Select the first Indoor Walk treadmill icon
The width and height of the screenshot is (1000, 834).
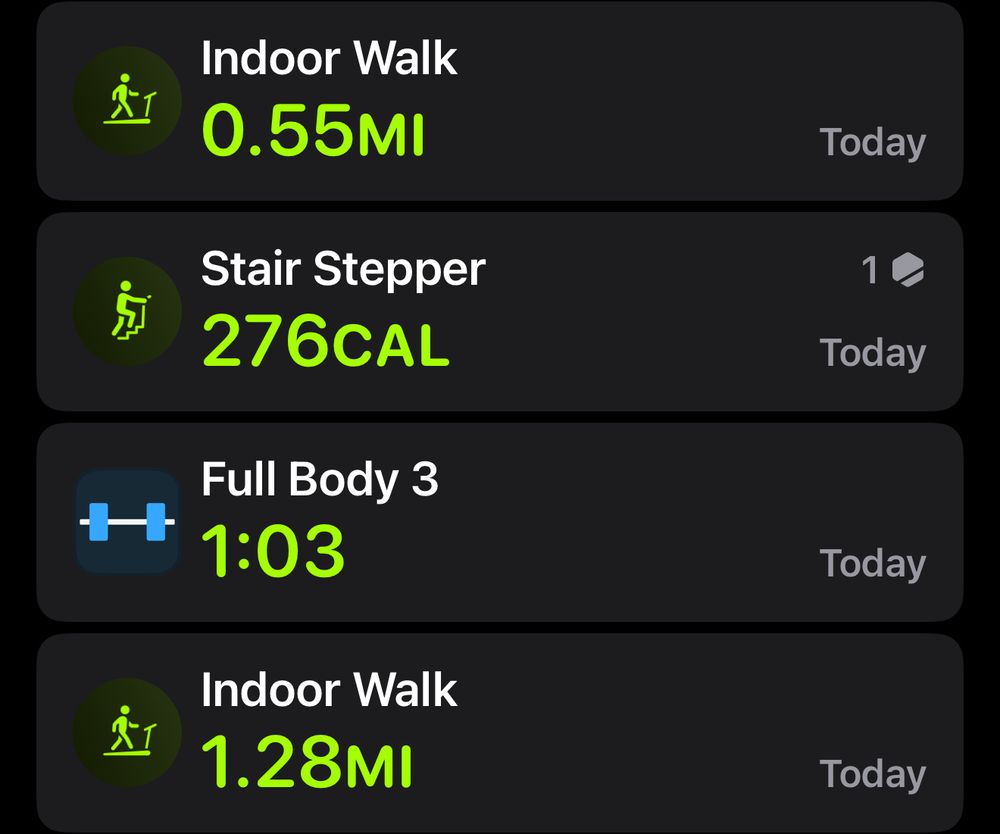click(x=126, y=100)
